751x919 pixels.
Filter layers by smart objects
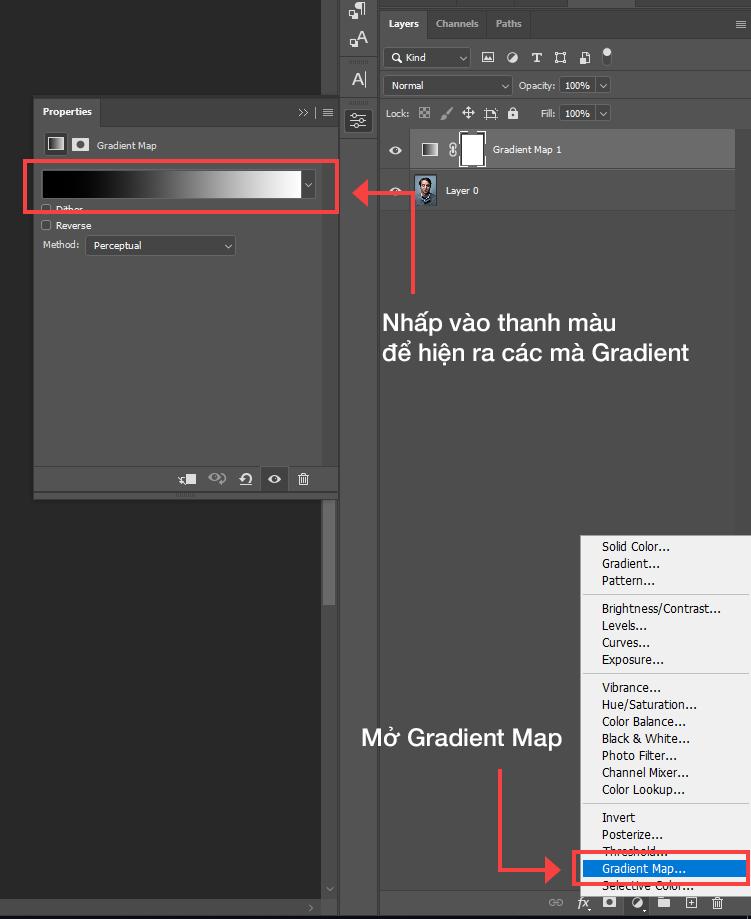click(x=585, y=57)
